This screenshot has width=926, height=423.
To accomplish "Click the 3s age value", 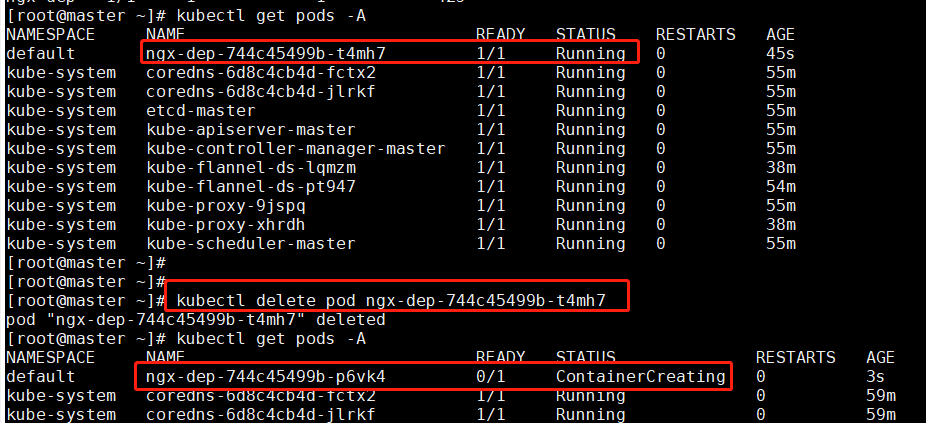I will [x=876, y=377].
